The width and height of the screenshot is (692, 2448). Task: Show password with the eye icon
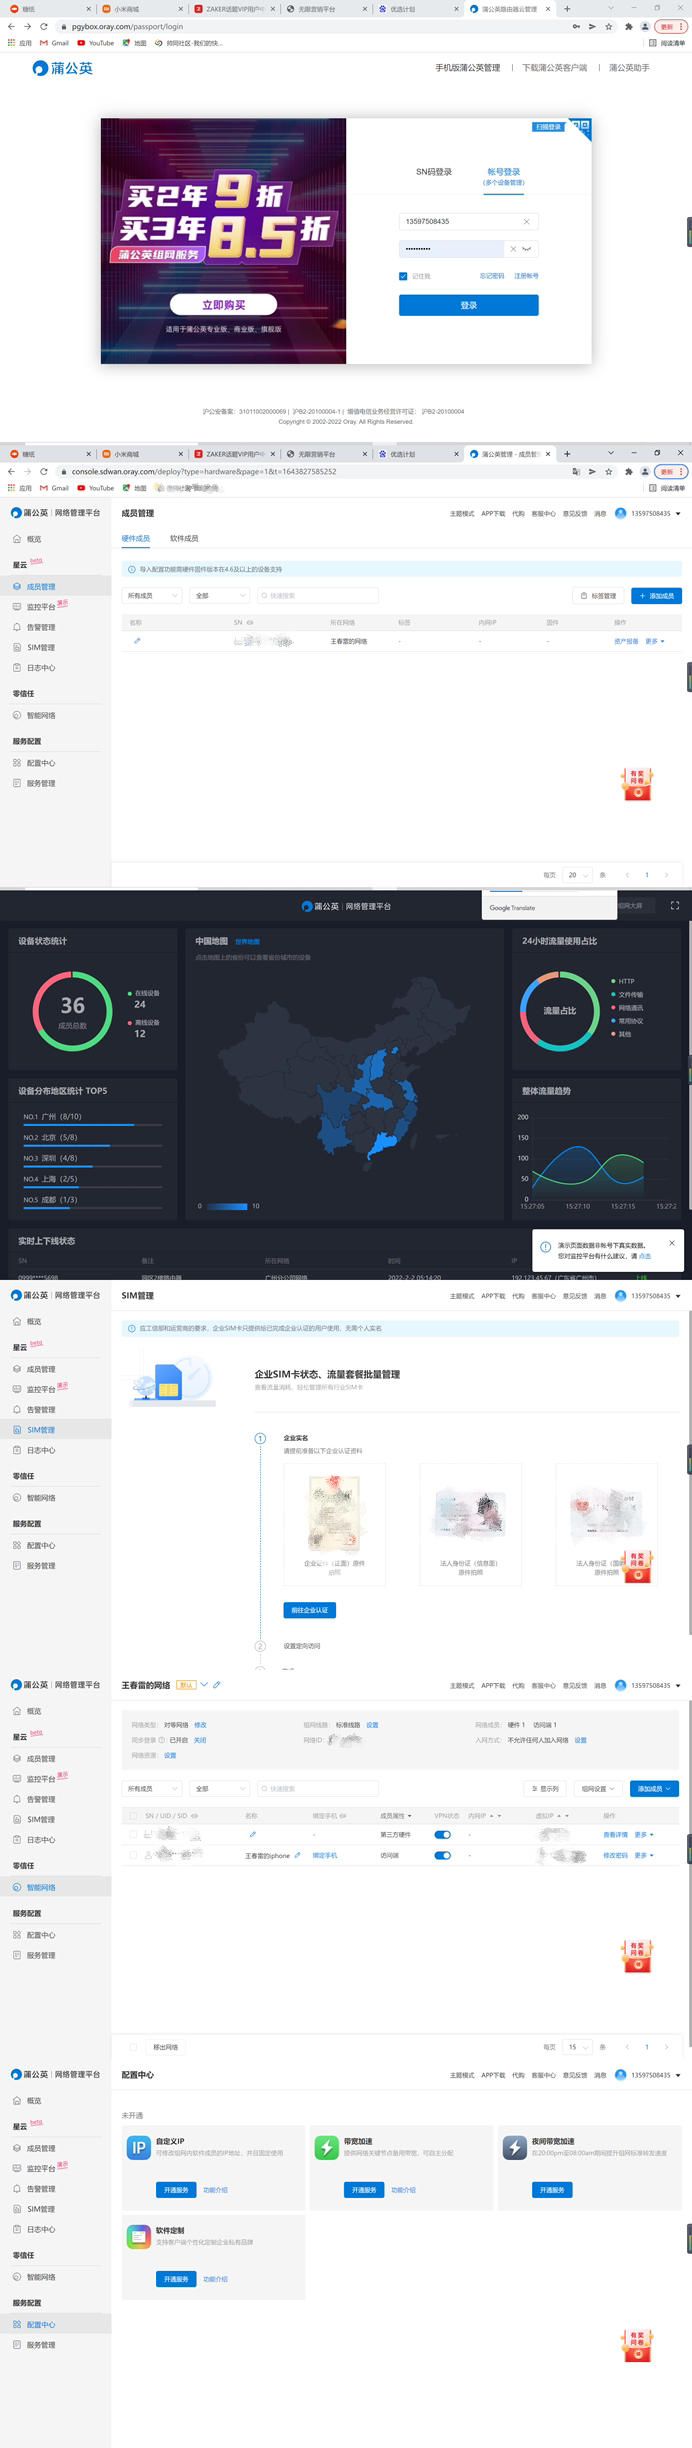(x=526, y=249)
